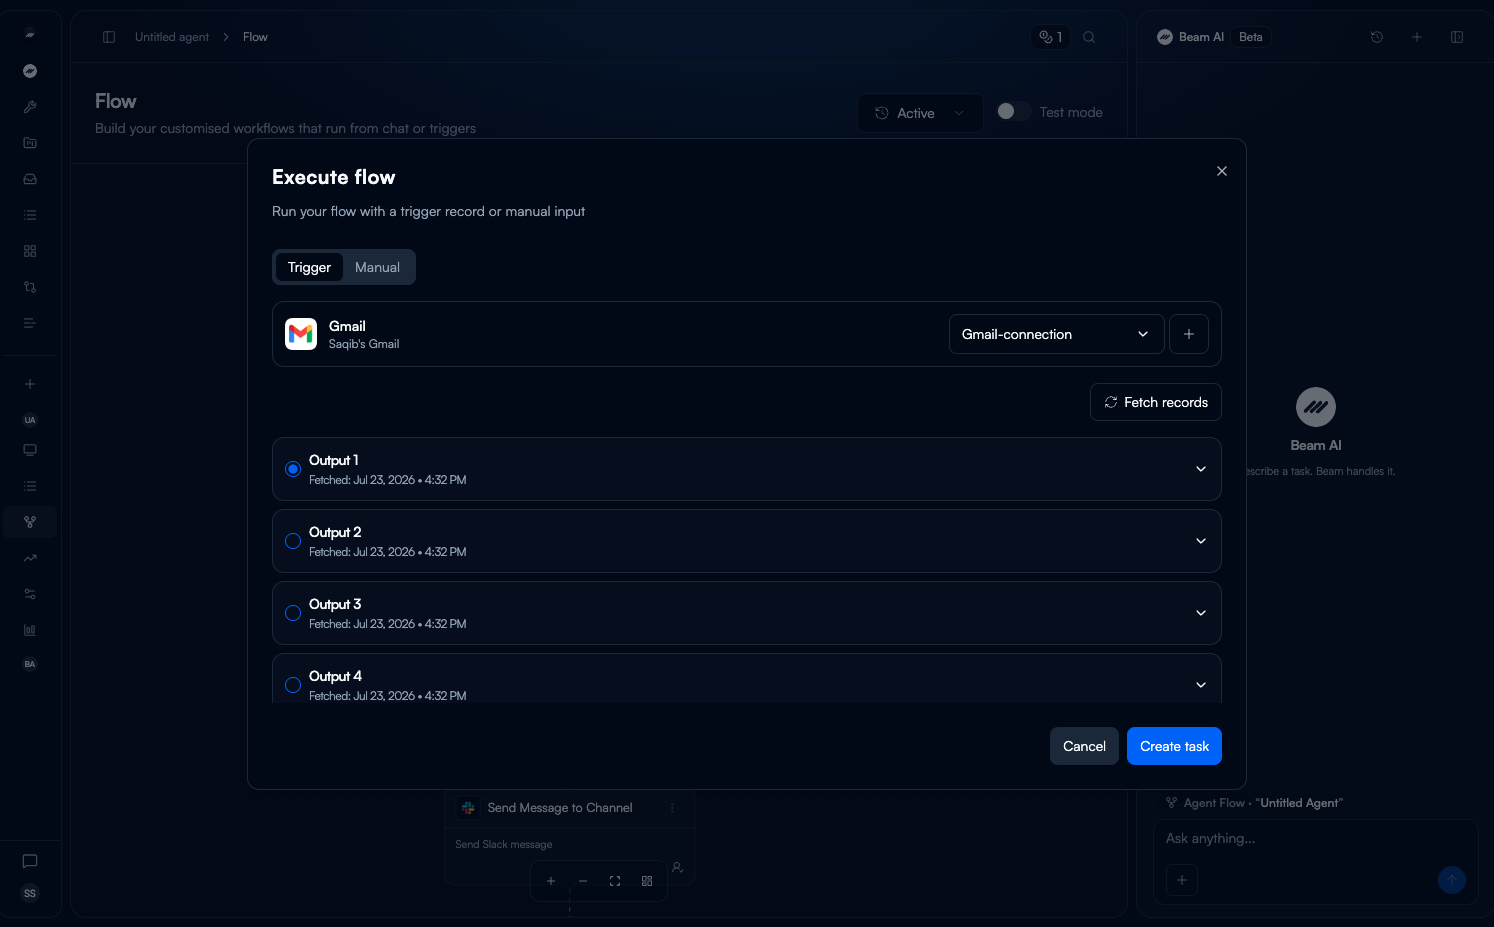Open the trending analytics icon in sidebar
Viewport: 1494px width, 927px height.
[x=30, y=558]
